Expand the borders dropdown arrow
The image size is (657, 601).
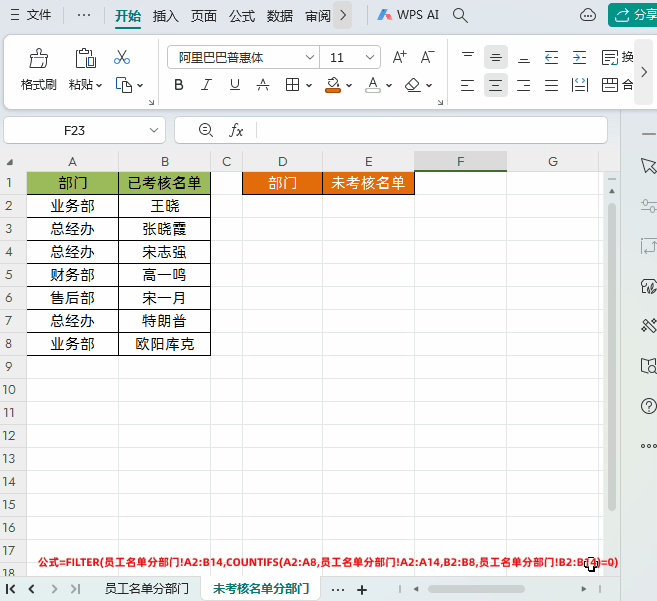[309, 85]
